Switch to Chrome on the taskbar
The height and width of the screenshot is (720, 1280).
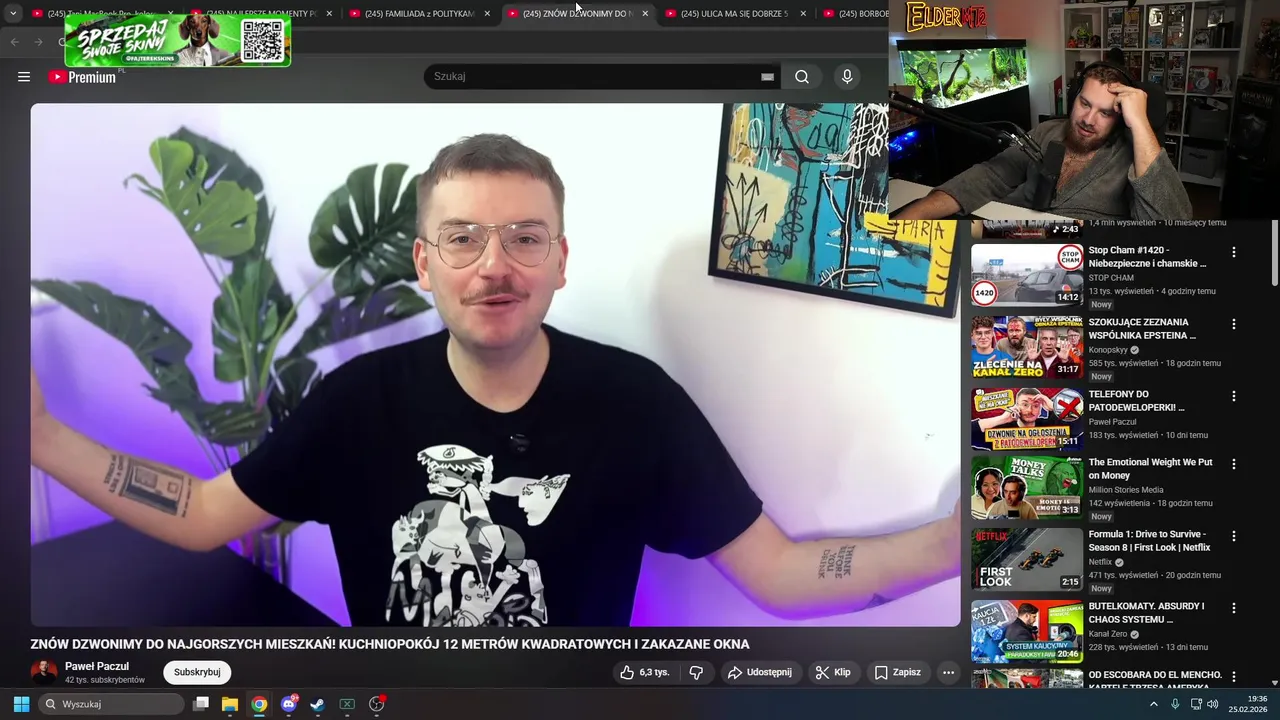pos(259,704)
